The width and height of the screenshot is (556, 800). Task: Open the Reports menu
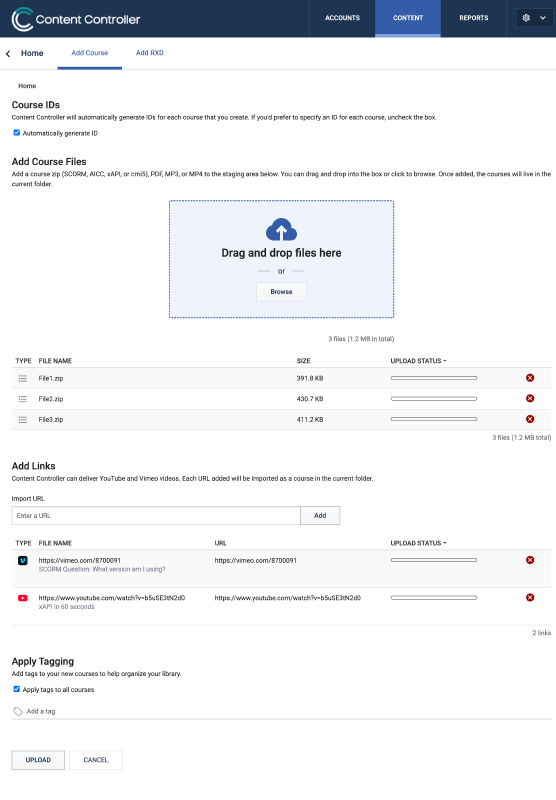tap(473, 18)
